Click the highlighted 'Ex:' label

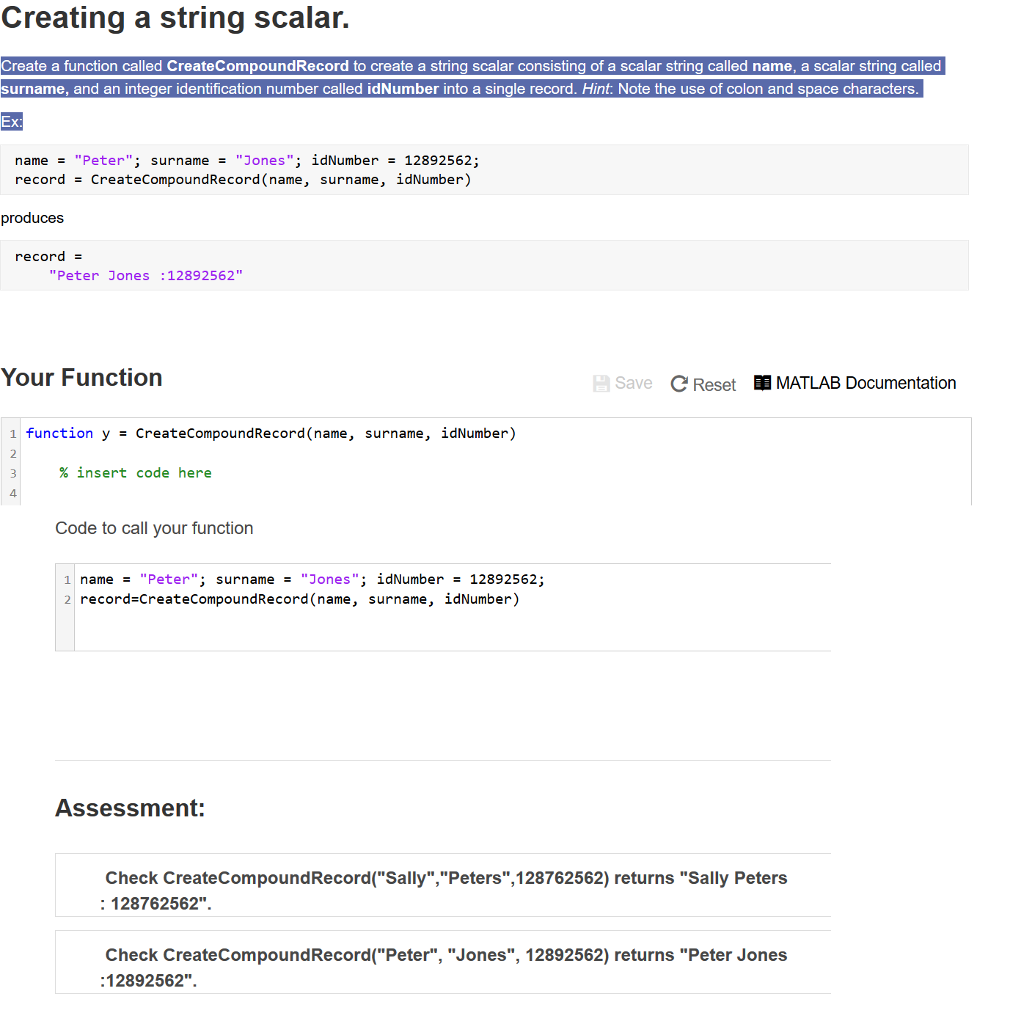[x=11, y=120]
